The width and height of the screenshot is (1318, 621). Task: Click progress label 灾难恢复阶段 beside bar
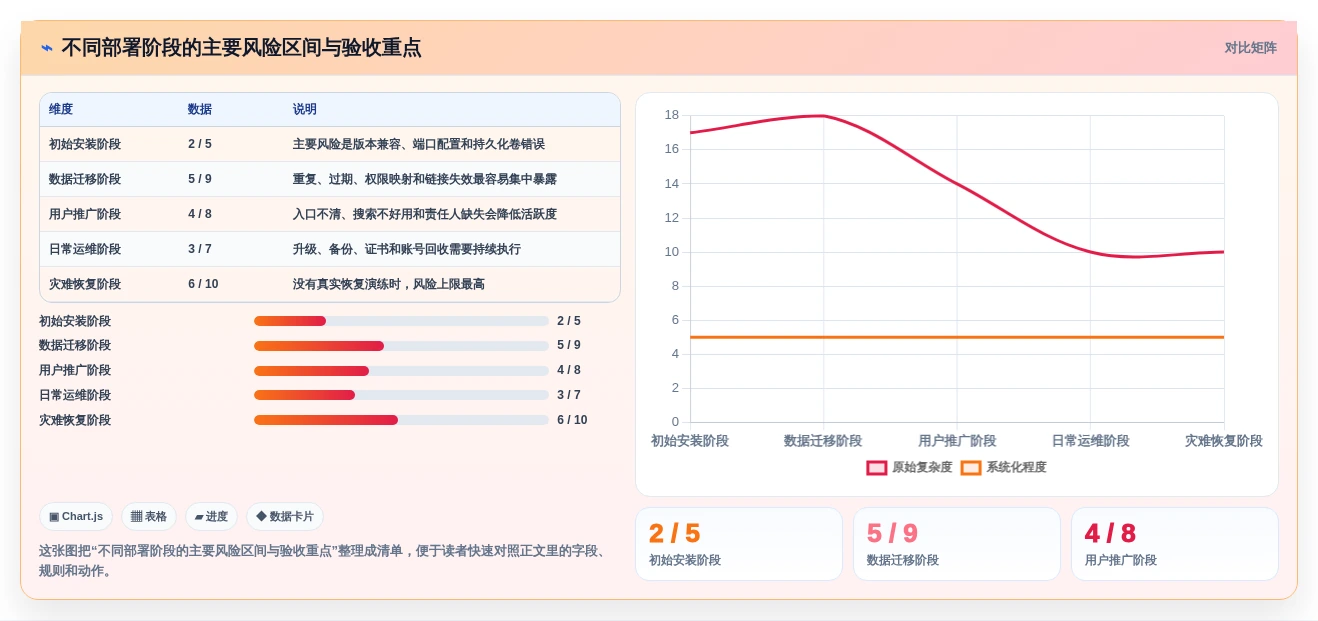[x=75, y=420]
